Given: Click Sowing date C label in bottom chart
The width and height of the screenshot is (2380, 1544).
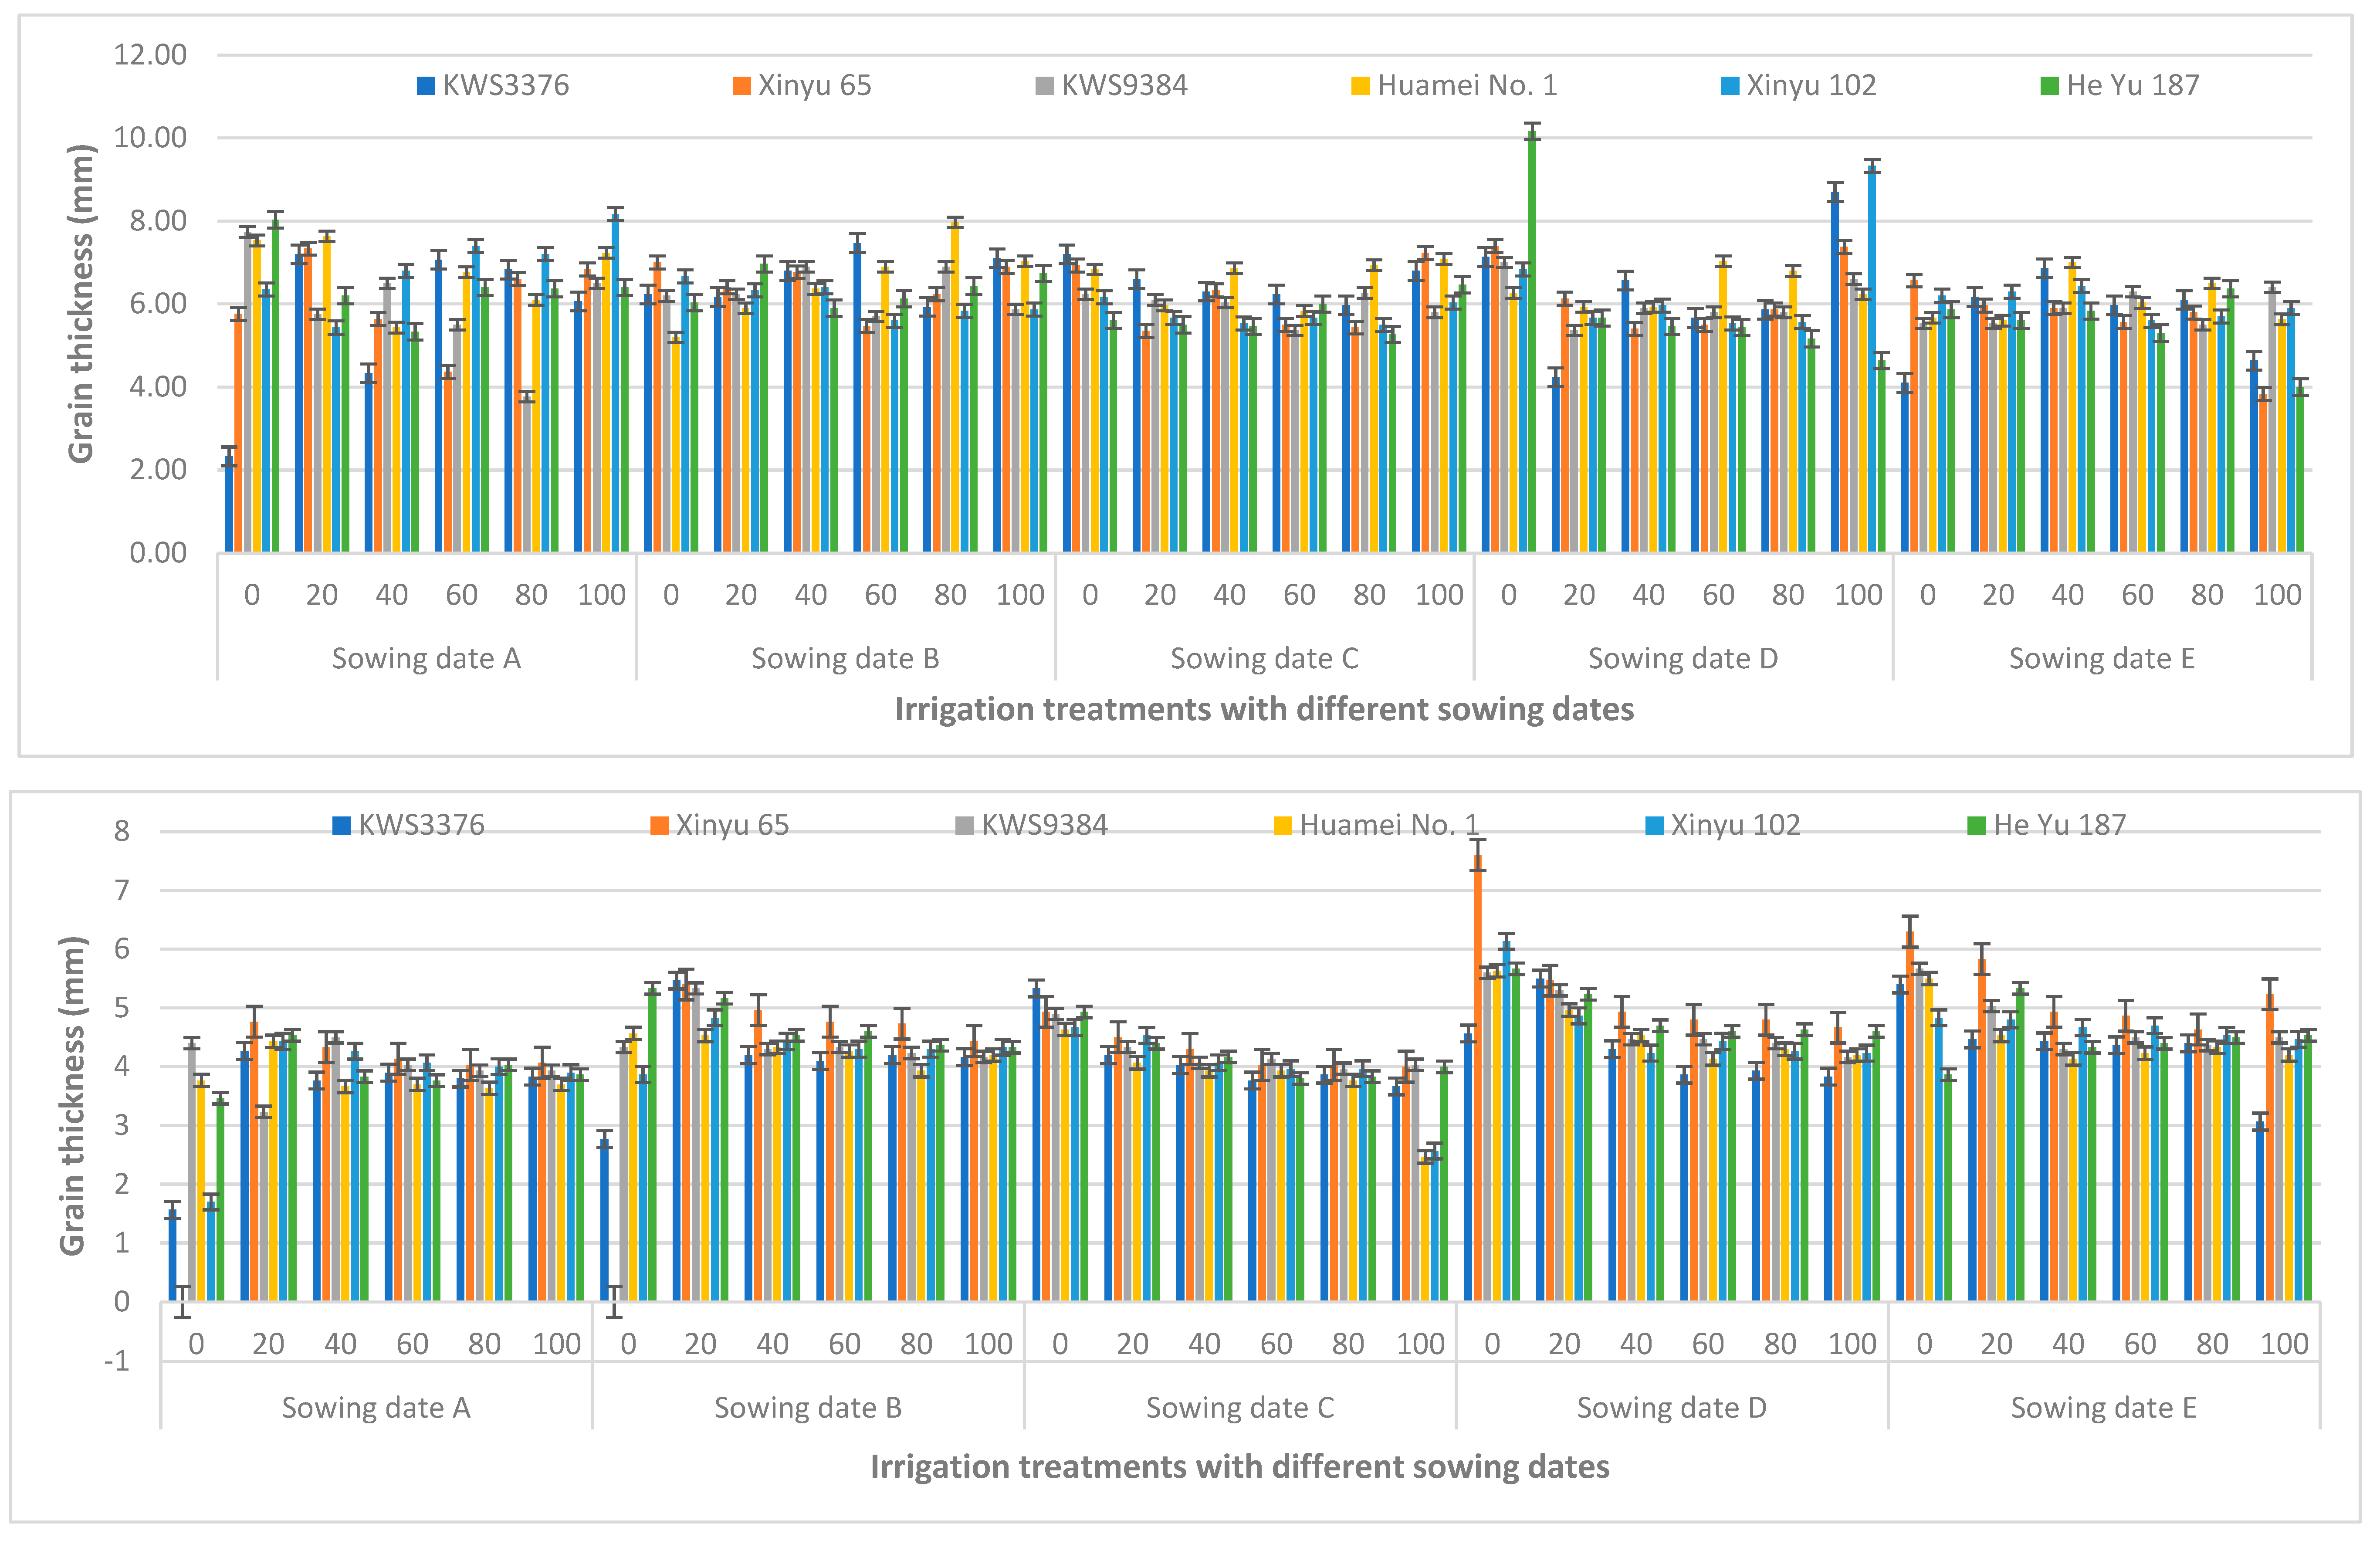Looking at the screenshot, I should click(1239, 1407).
